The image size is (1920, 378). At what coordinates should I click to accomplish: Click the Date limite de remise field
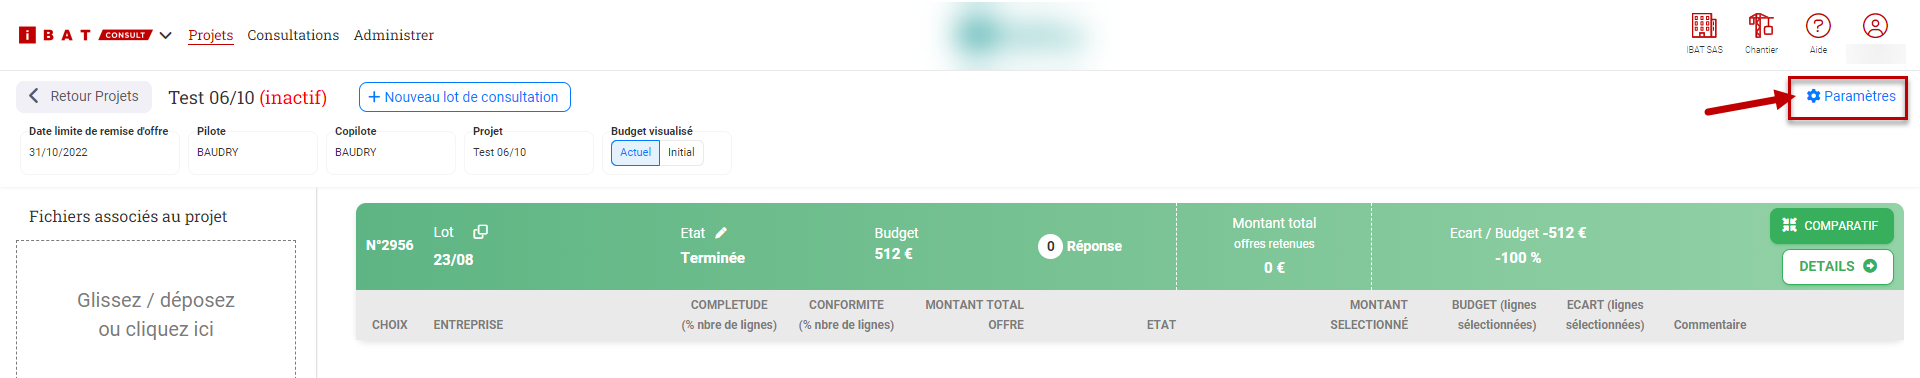click(x=100, y=152)
